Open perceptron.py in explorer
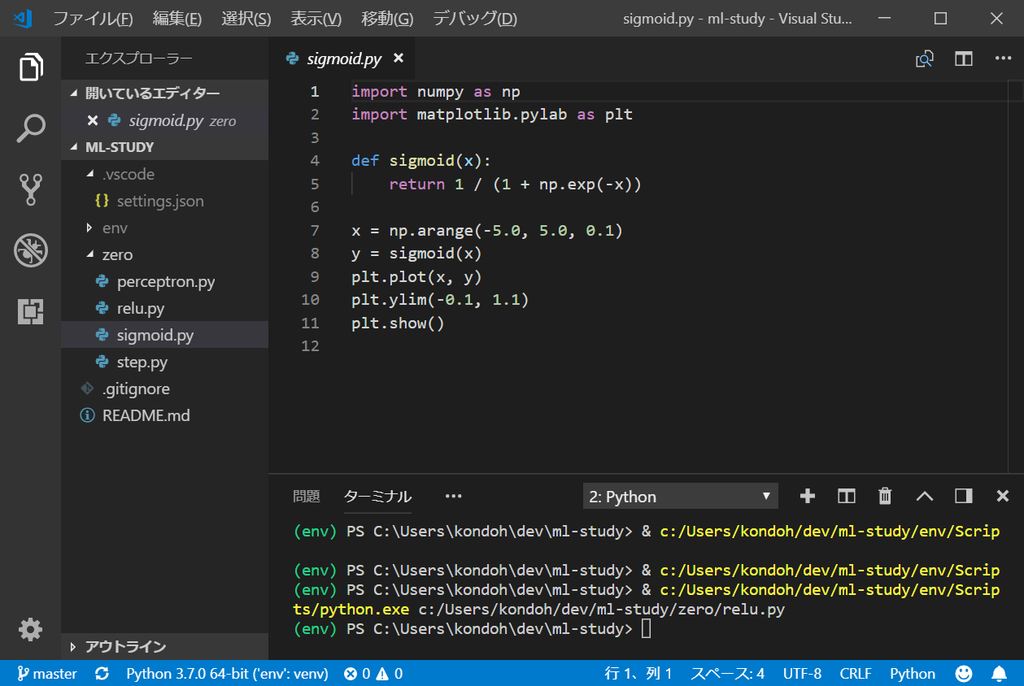 point(165,281)
